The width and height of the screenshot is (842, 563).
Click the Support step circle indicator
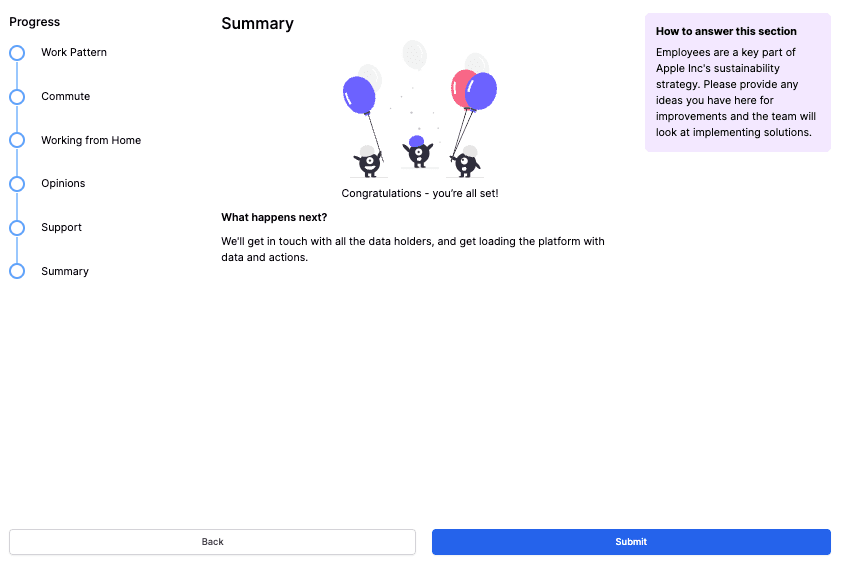17,228
